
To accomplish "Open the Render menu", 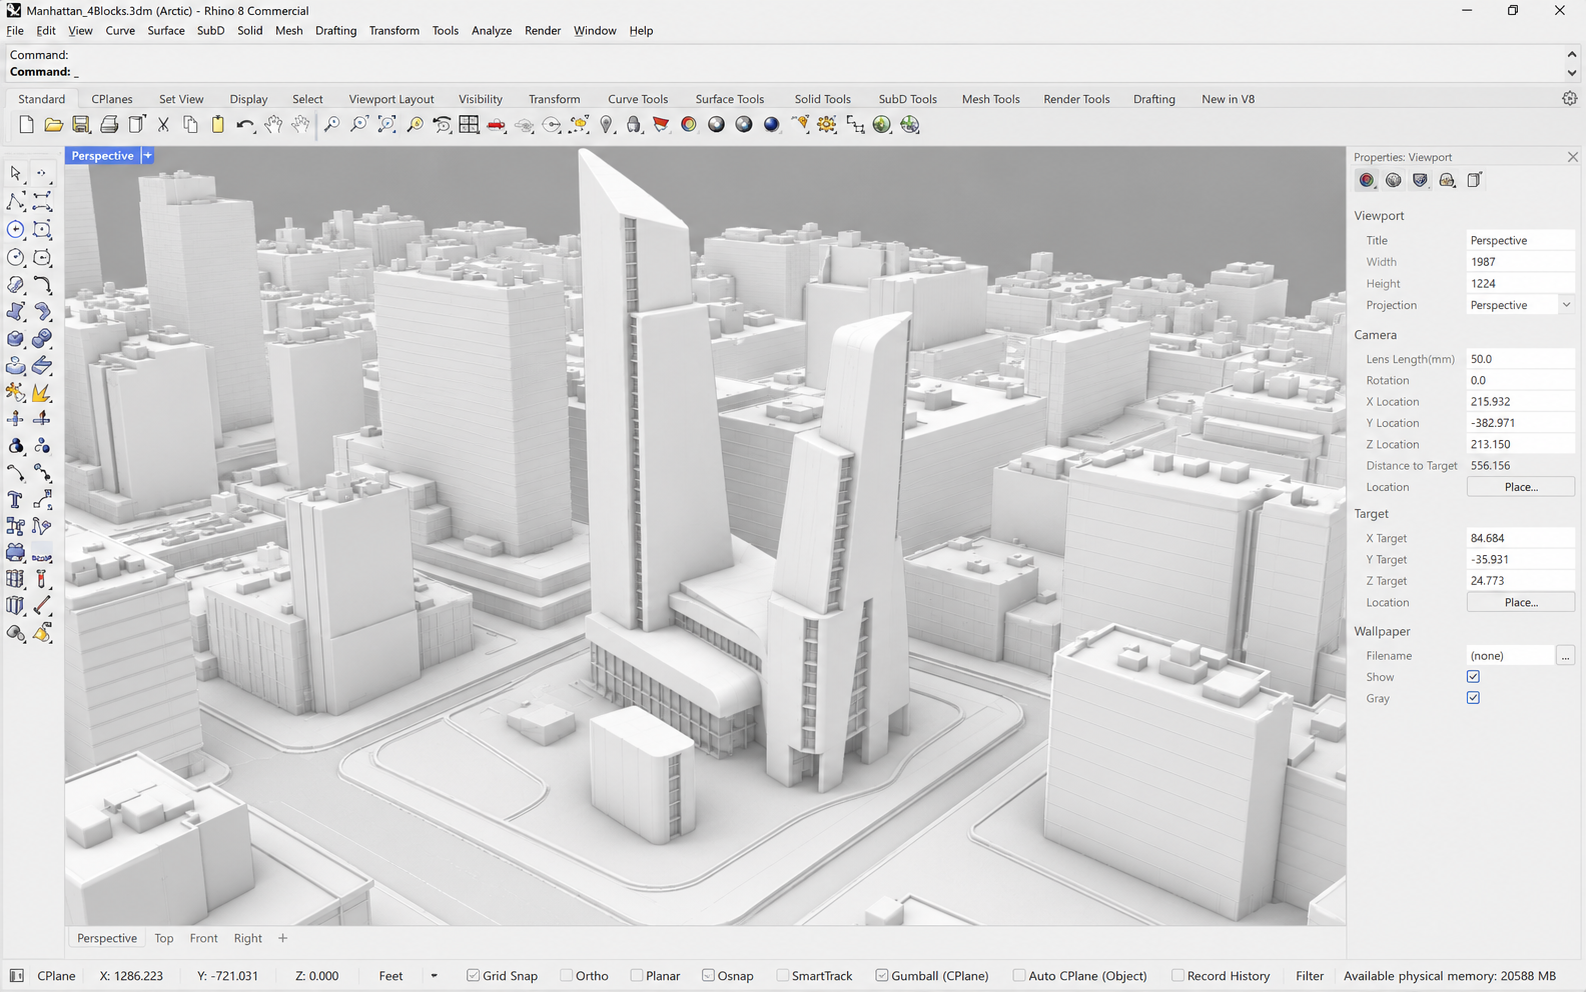I will click(x=542, y=30).
